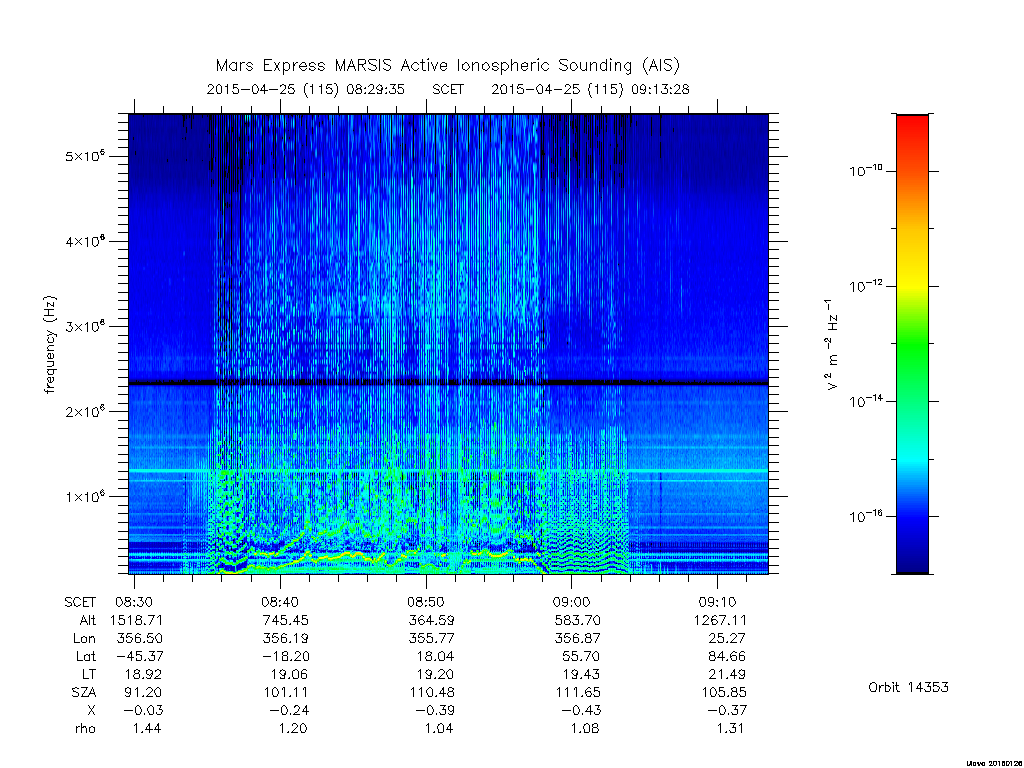
Task: Click the frequency (Hz) axis title
Action: point(50,345)
